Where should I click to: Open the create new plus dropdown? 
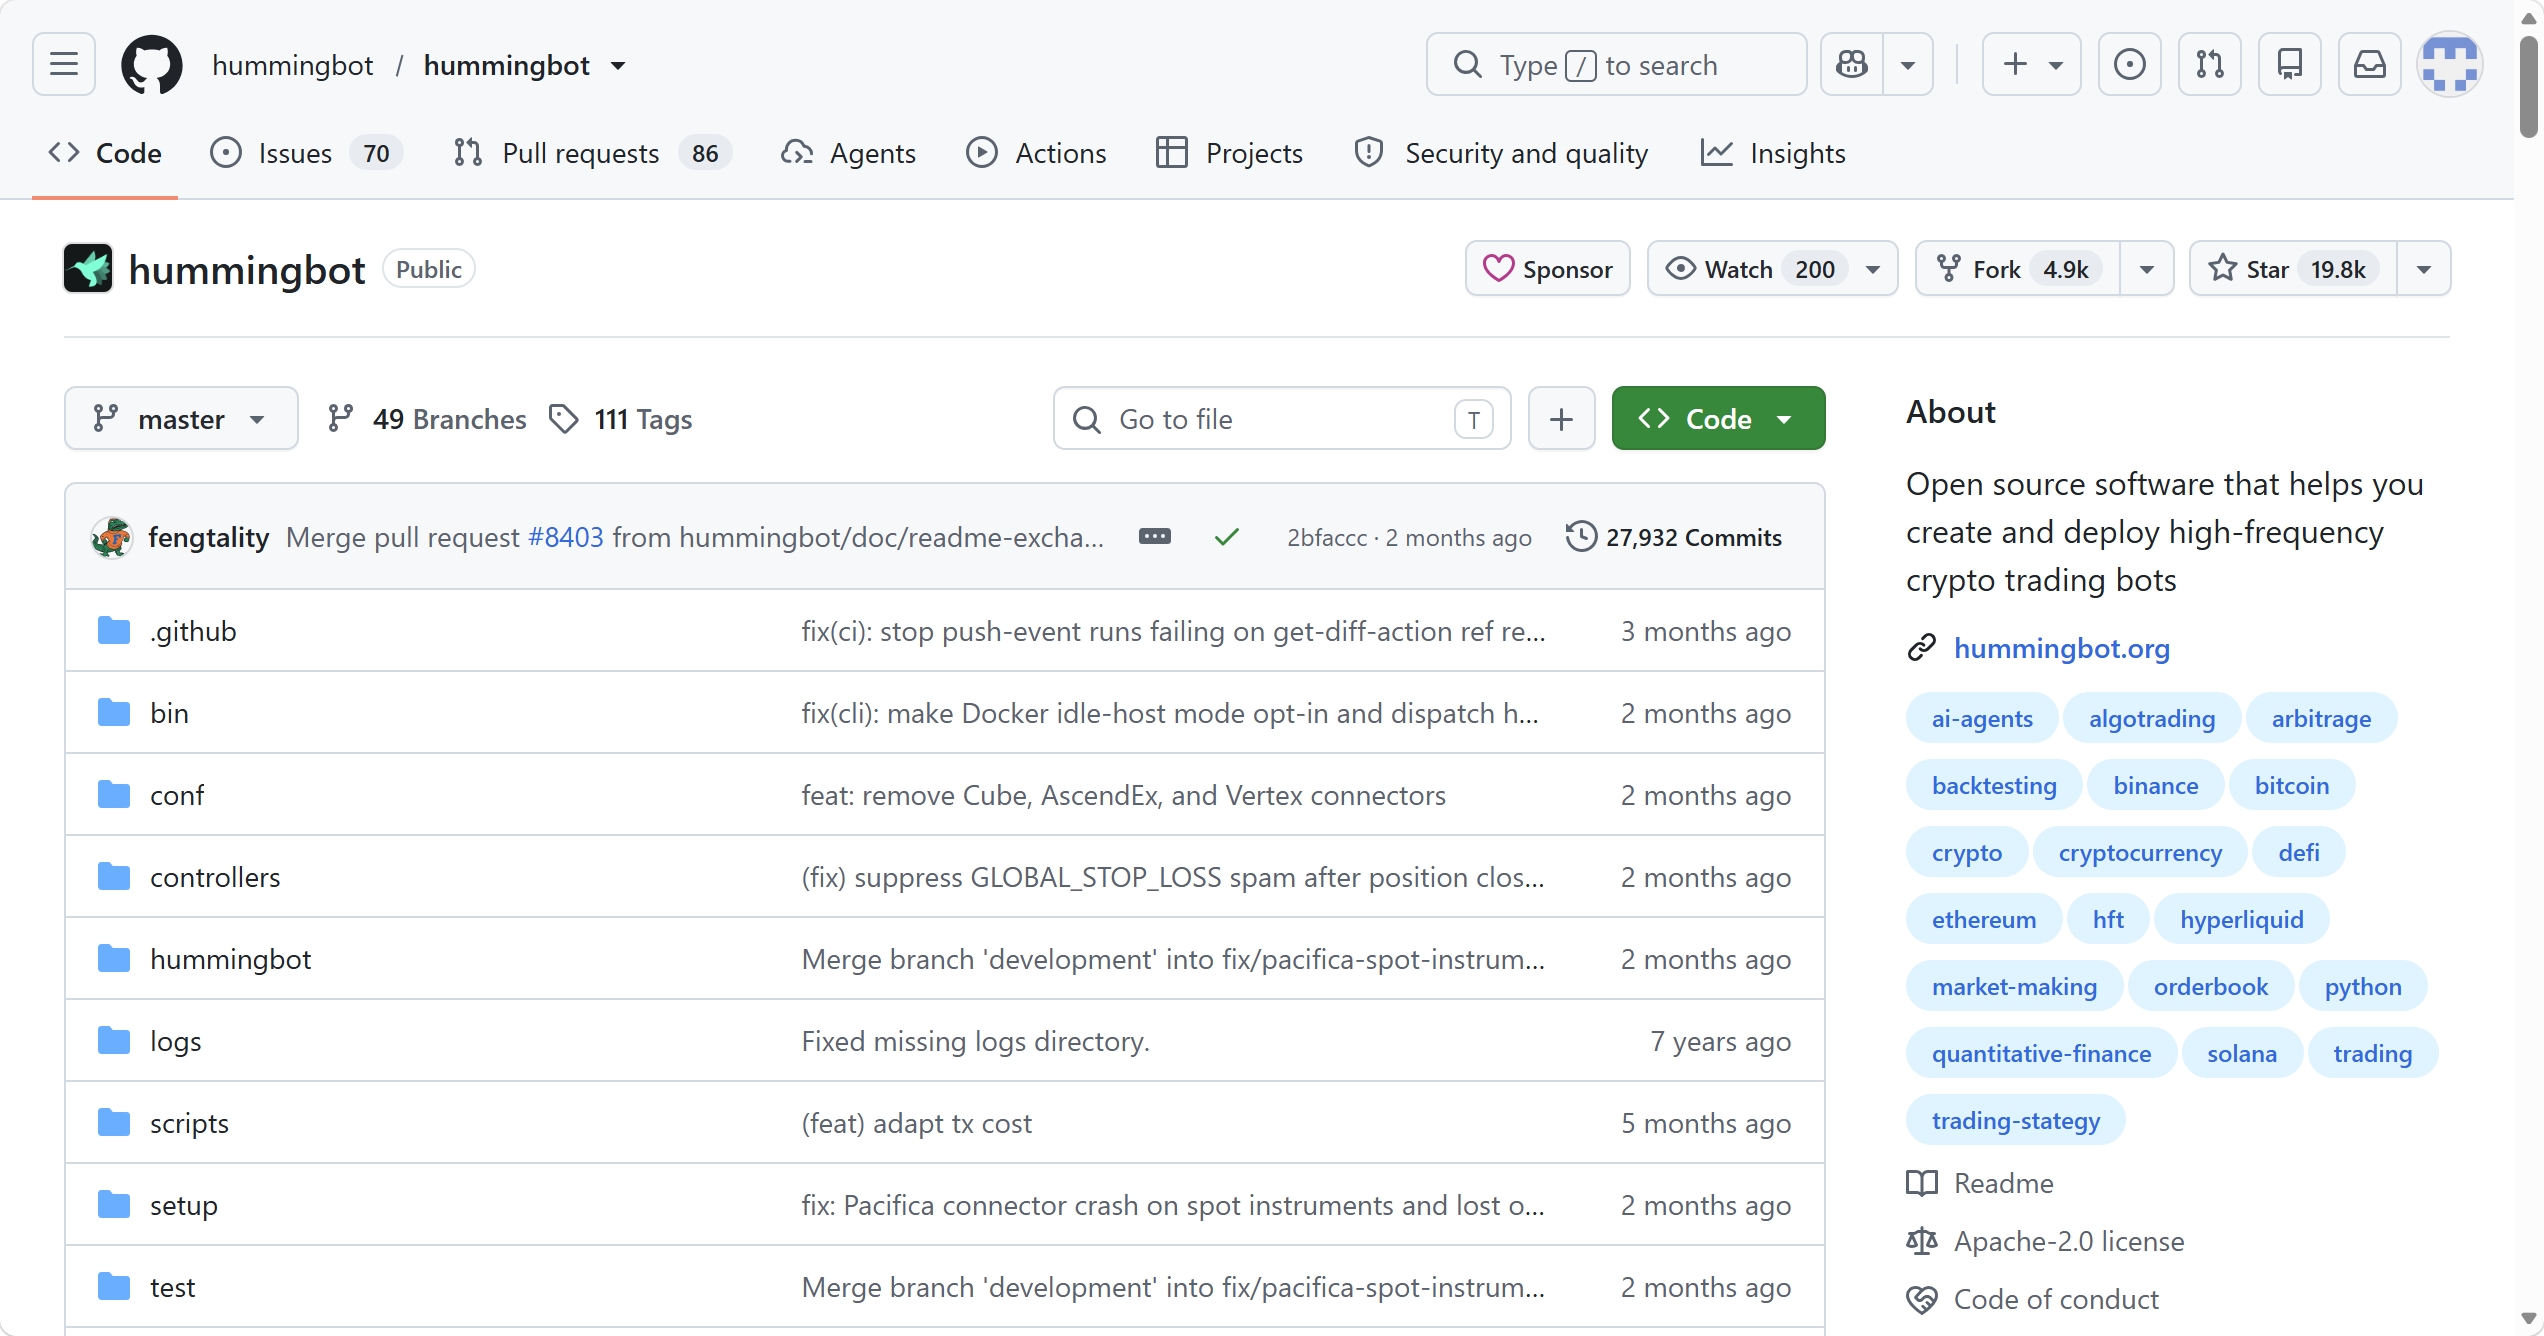click(2032, 65)
